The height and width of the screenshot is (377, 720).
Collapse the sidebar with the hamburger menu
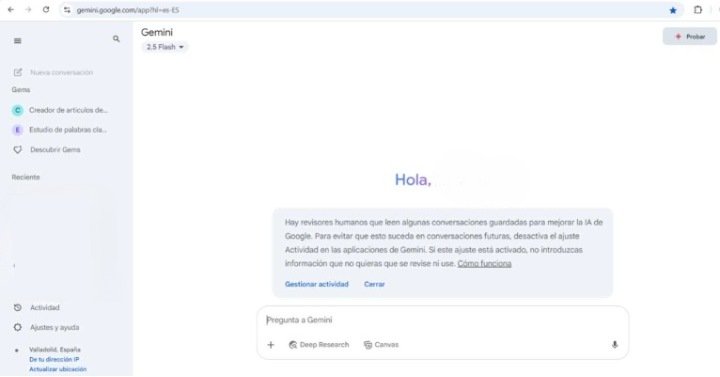pos(17,41)
